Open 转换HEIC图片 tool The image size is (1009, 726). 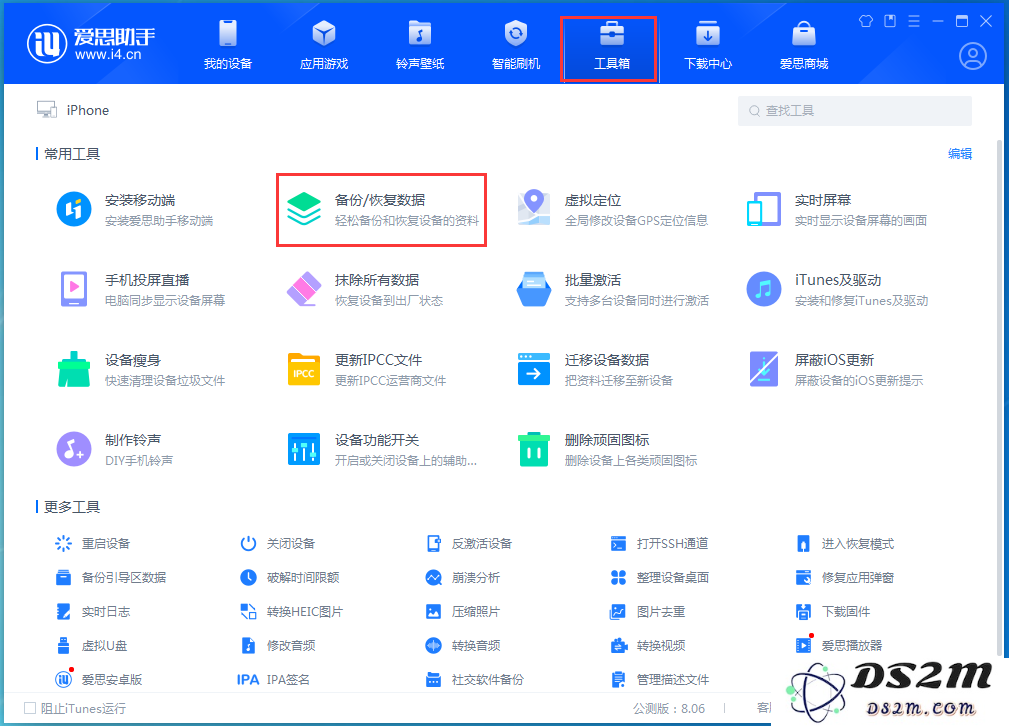(x=291, y=612)
